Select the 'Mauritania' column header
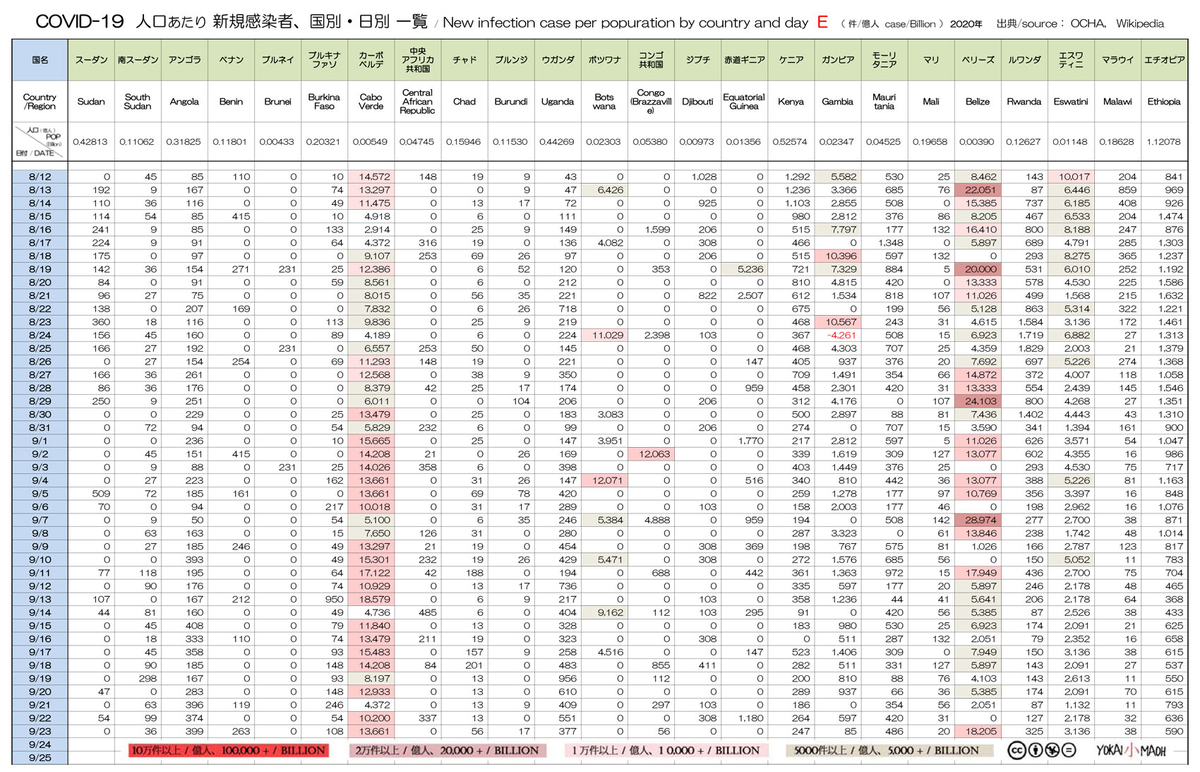The image size is (1200, 772). tap(883, 102)
